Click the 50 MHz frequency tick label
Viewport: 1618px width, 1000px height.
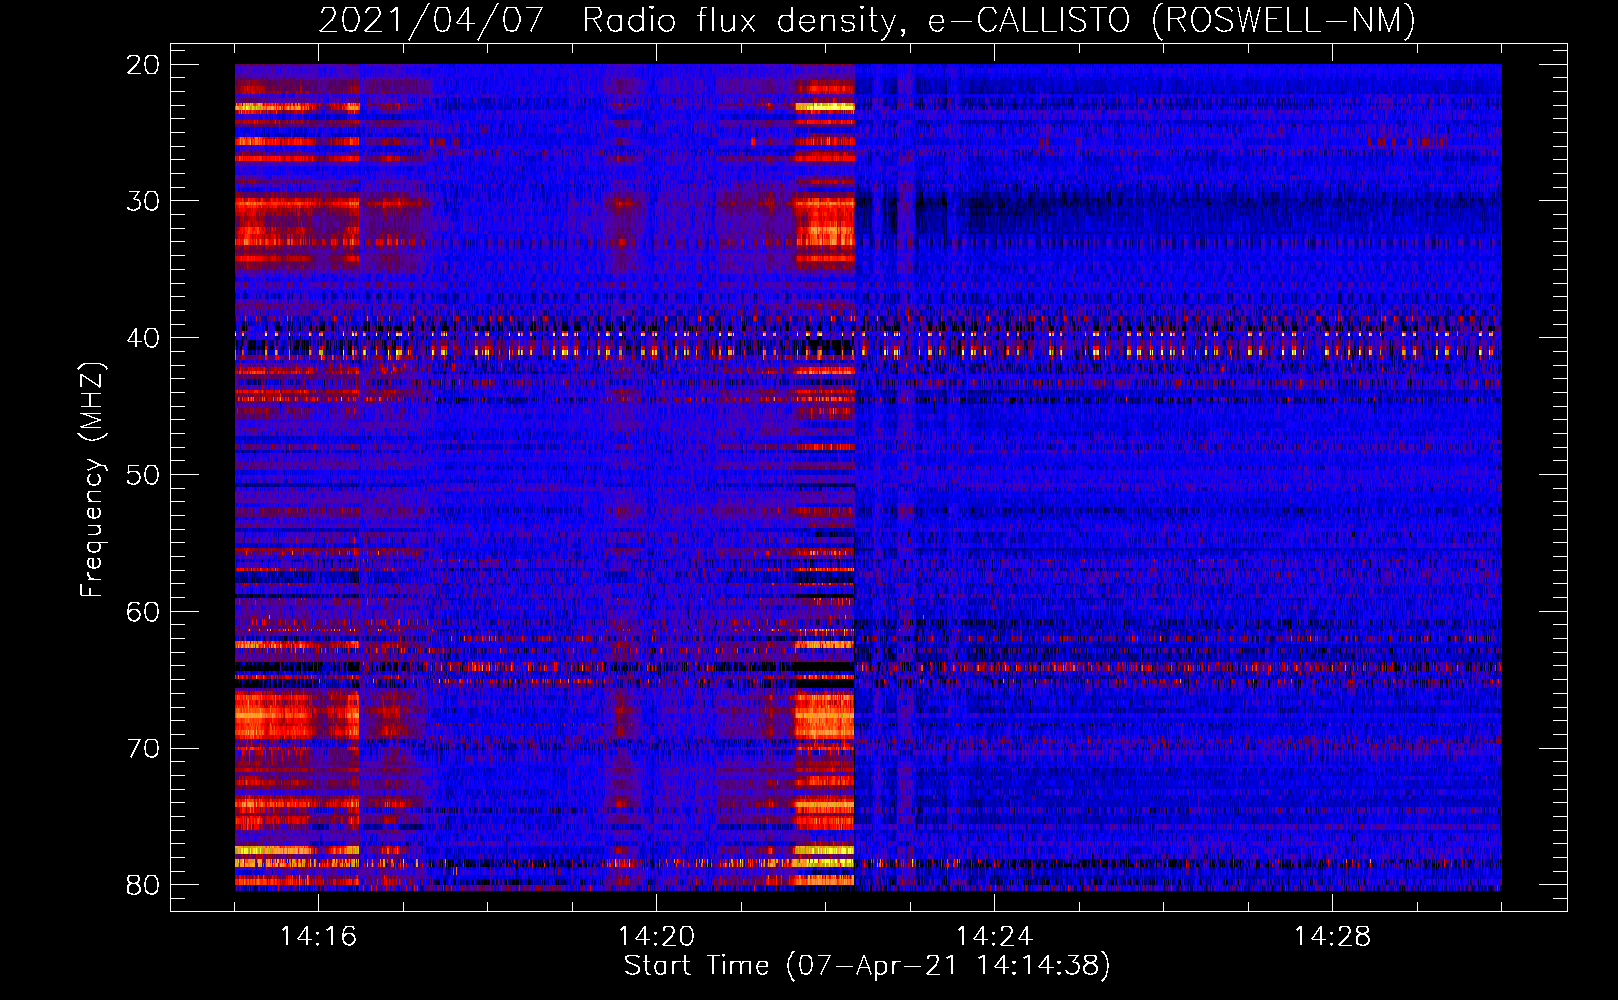coord(143,475)
